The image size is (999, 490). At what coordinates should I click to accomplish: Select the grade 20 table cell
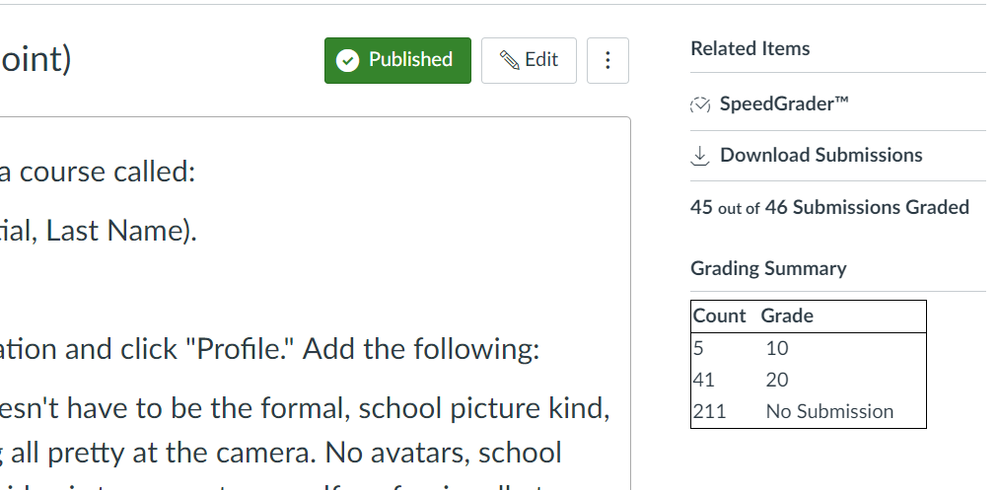(x=777, y=380)
